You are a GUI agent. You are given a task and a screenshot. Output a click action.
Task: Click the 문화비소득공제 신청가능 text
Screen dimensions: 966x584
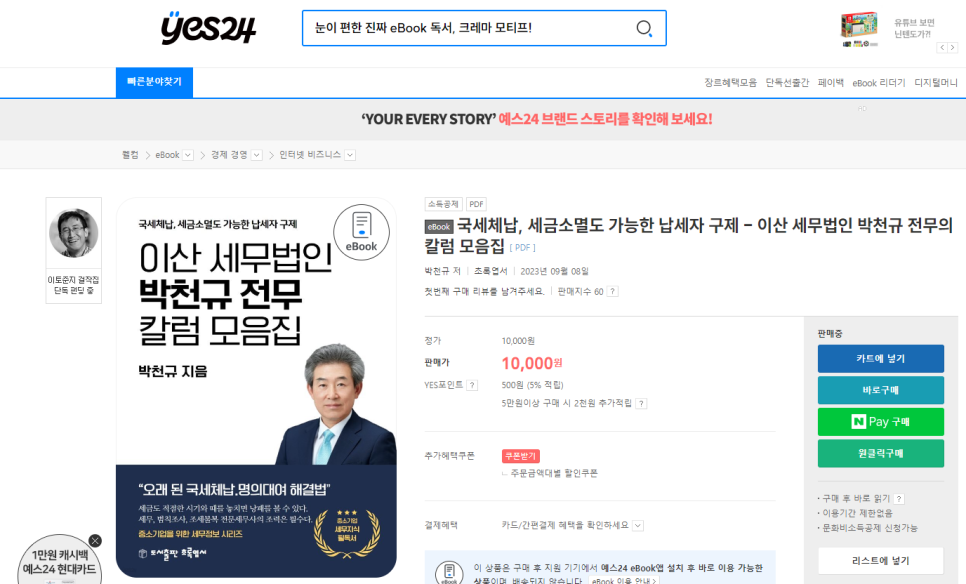point(870,528)
